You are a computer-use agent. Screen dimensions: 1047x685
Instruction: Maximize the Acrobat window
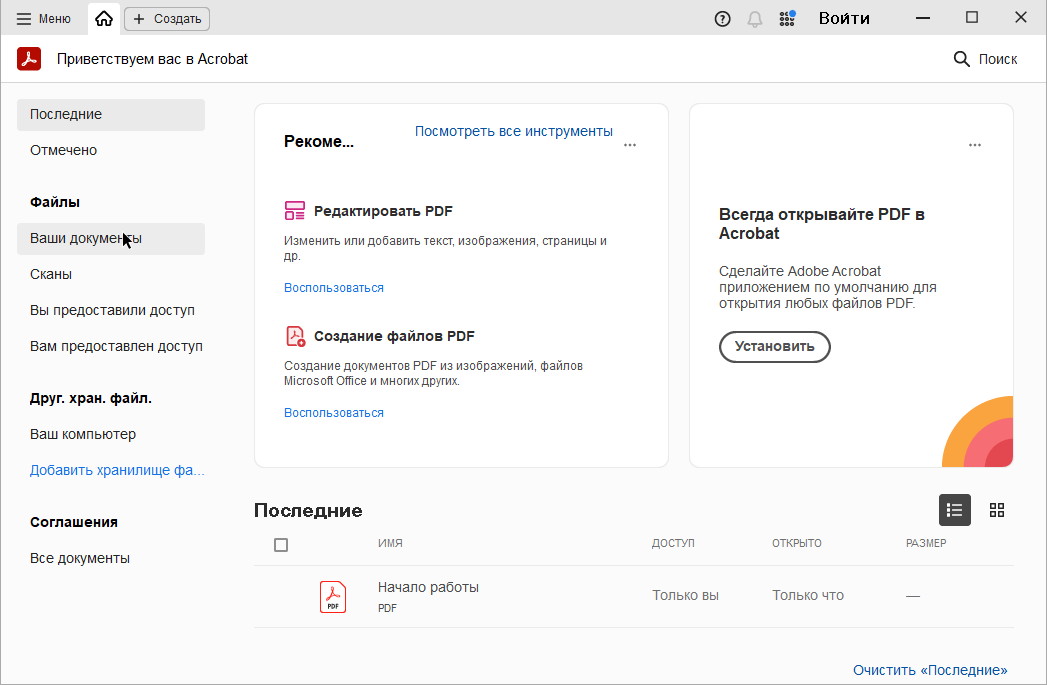972,18
